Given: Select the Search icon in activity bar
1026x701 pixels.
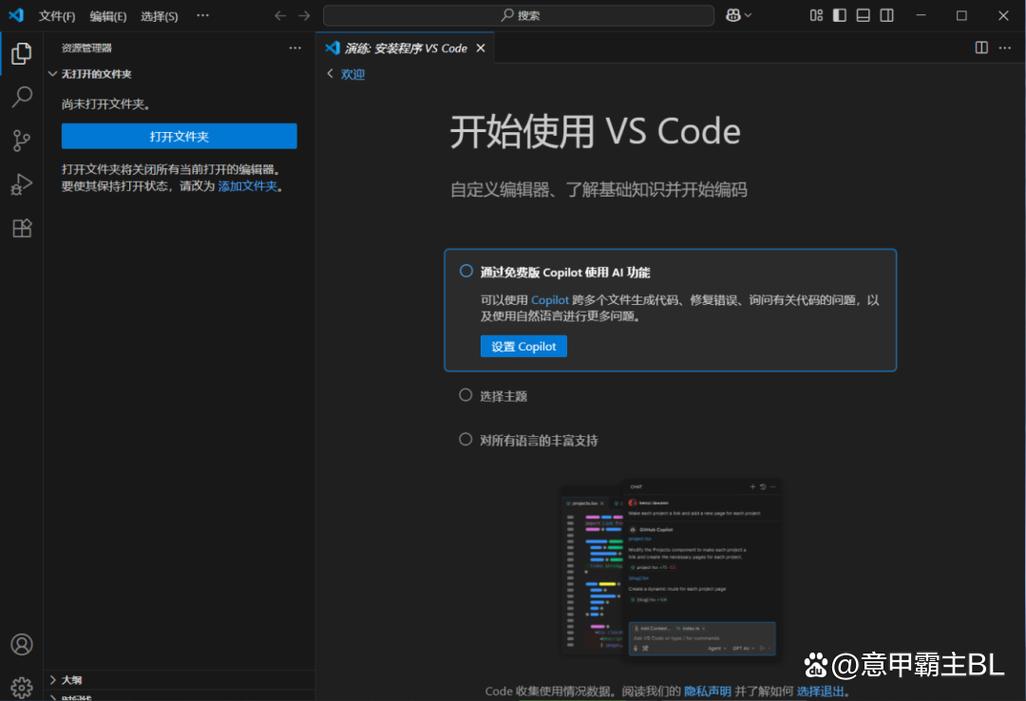Looking at the screenshot, I should [21, 97].
